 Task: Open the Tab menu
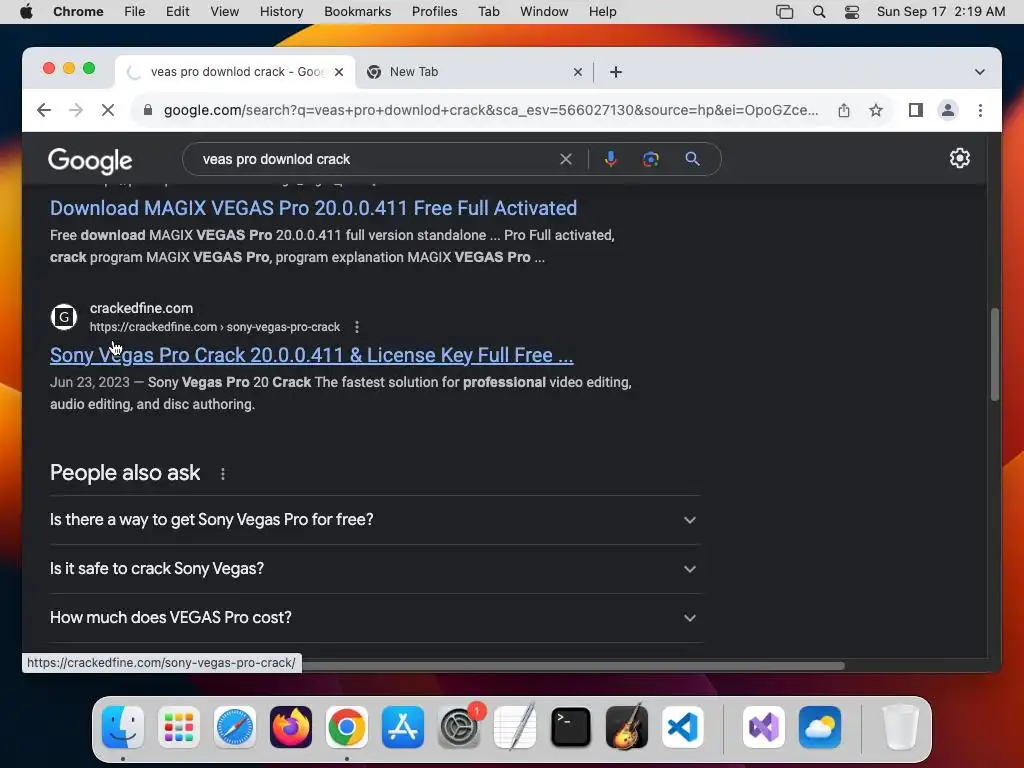(x=488, y=12)
